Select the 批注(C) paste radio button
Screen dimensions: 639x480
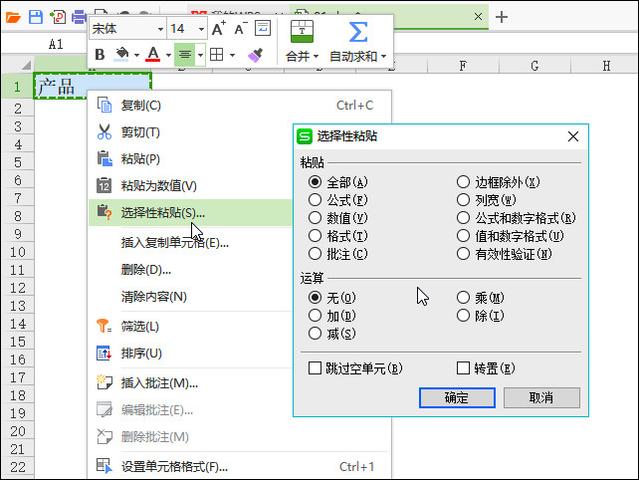pyautogui.click(x=315, y=254)
